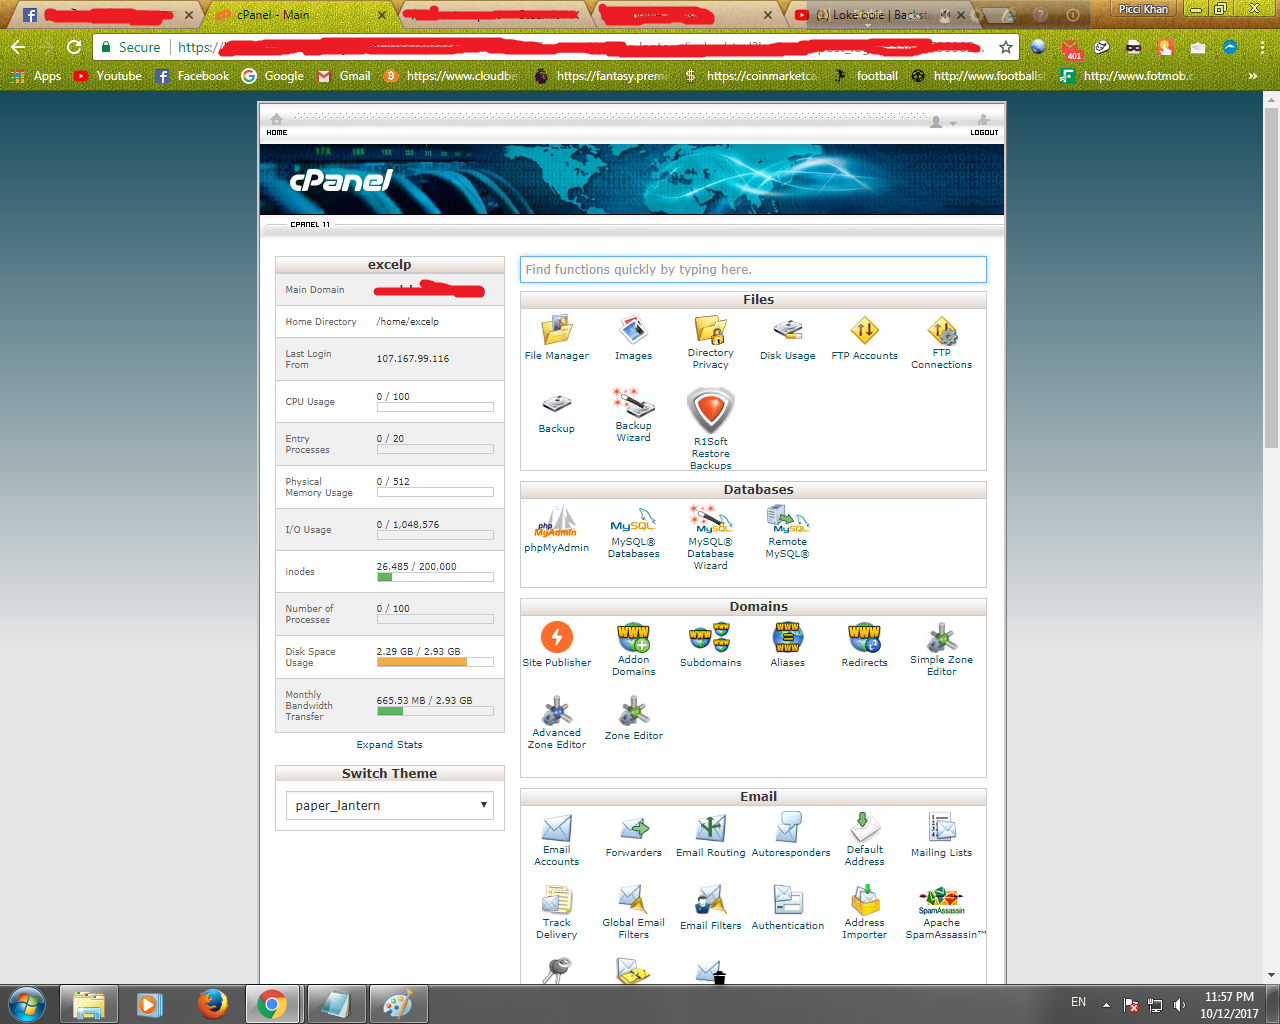Open Address Importer
The width and height of the screenshot is (1280, 1024).
864,913
